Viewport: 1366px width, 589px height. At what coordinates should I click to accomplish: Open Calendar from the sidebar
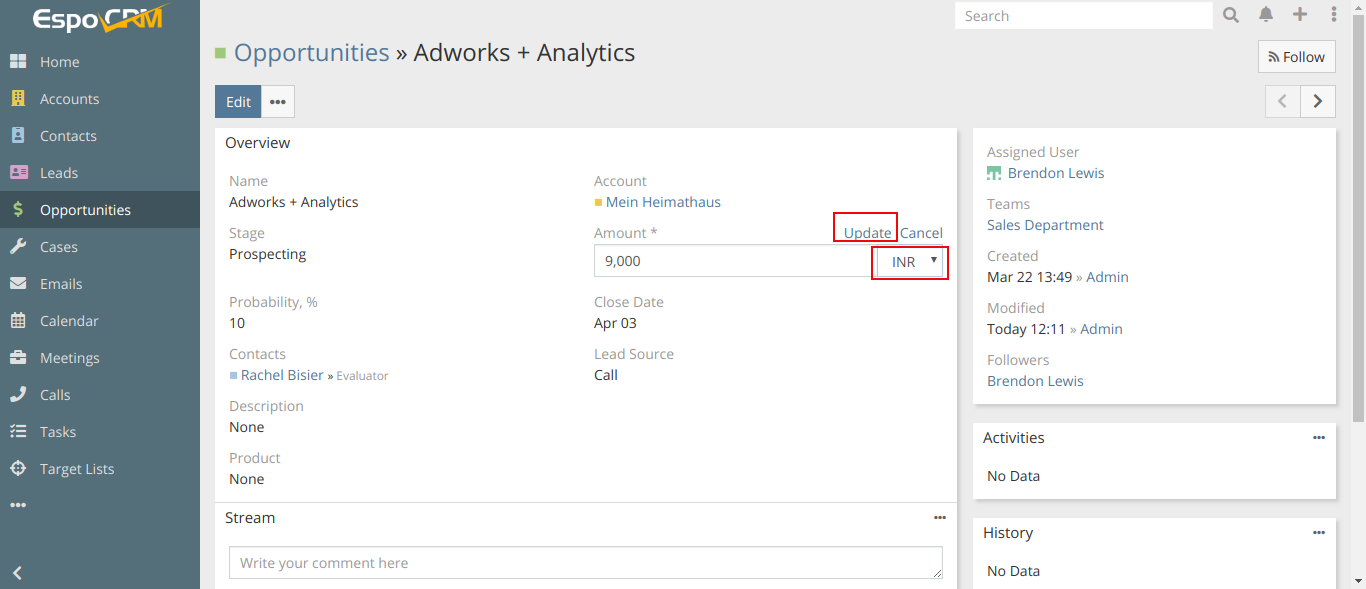(x=69, y=321)
